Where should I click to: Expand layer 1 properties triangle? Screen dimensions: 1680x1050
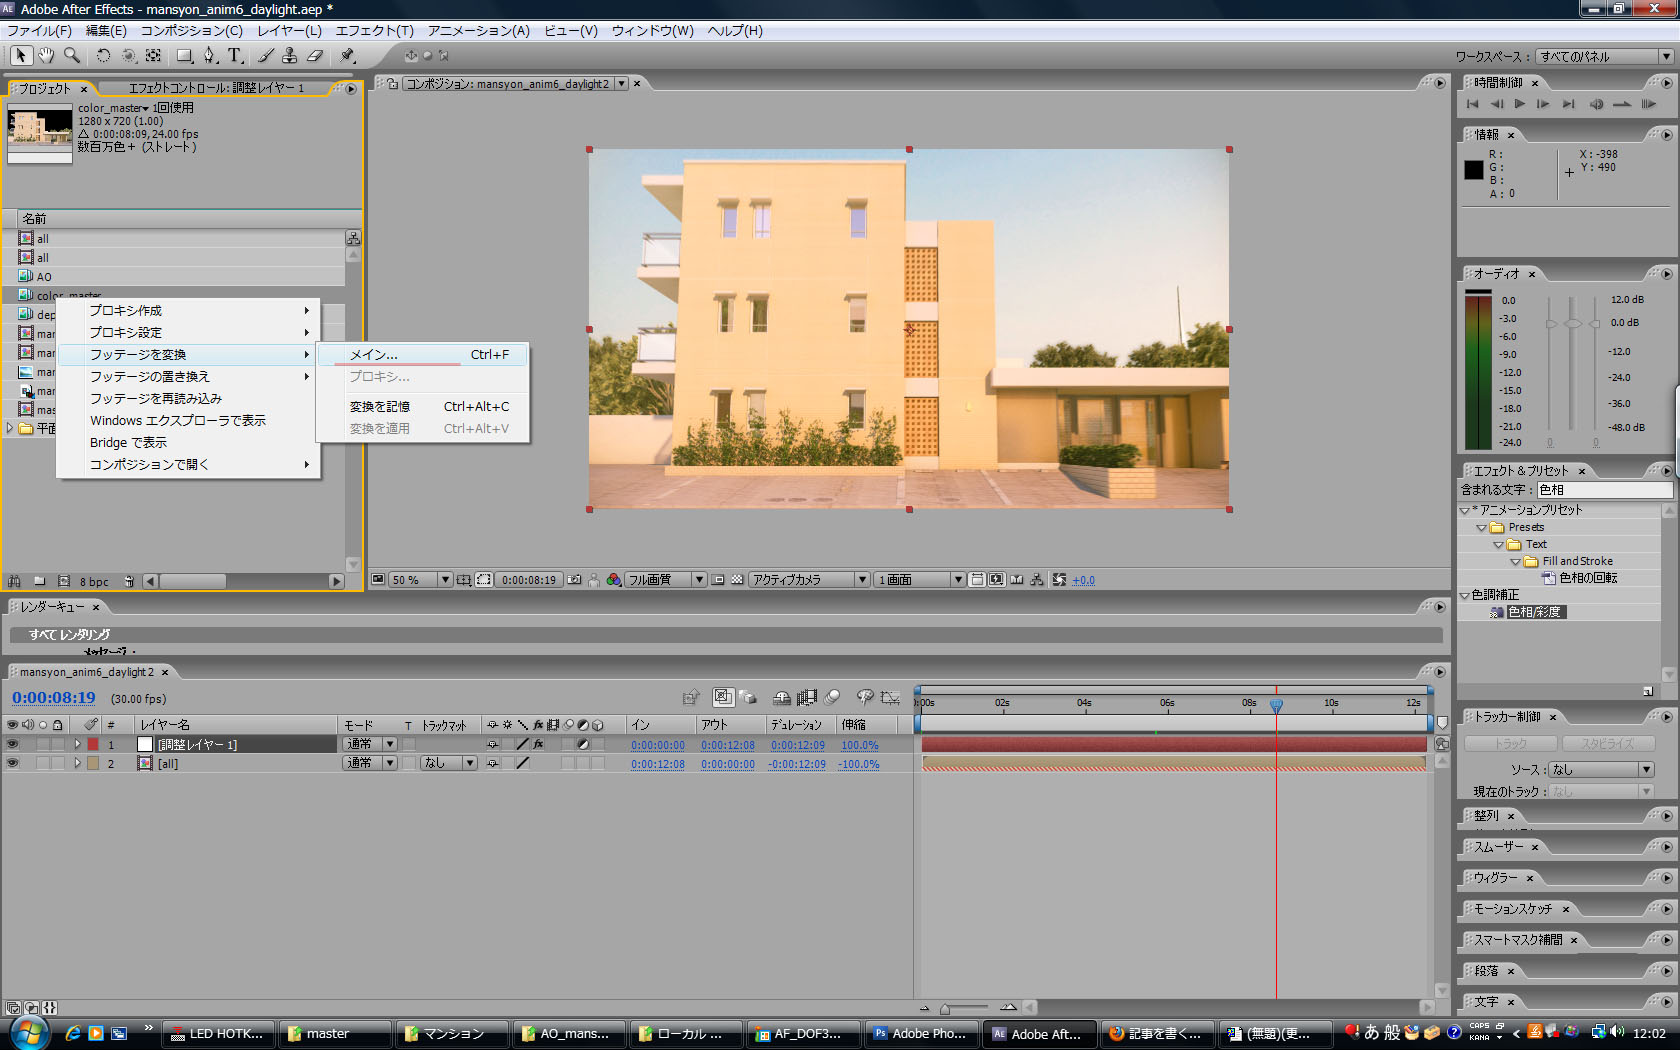tap(77, 744)
